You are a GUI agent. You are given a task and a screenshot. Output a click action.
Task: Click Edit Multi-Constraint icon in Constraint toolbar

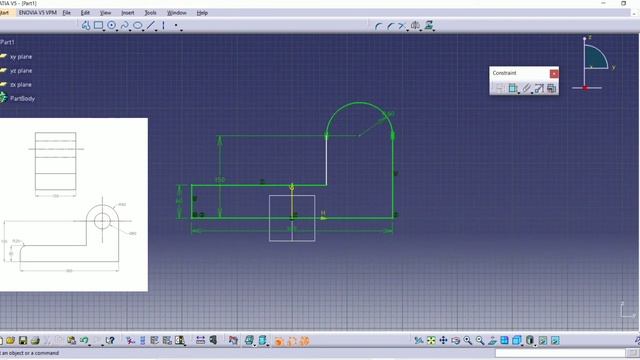click(551, 88)
